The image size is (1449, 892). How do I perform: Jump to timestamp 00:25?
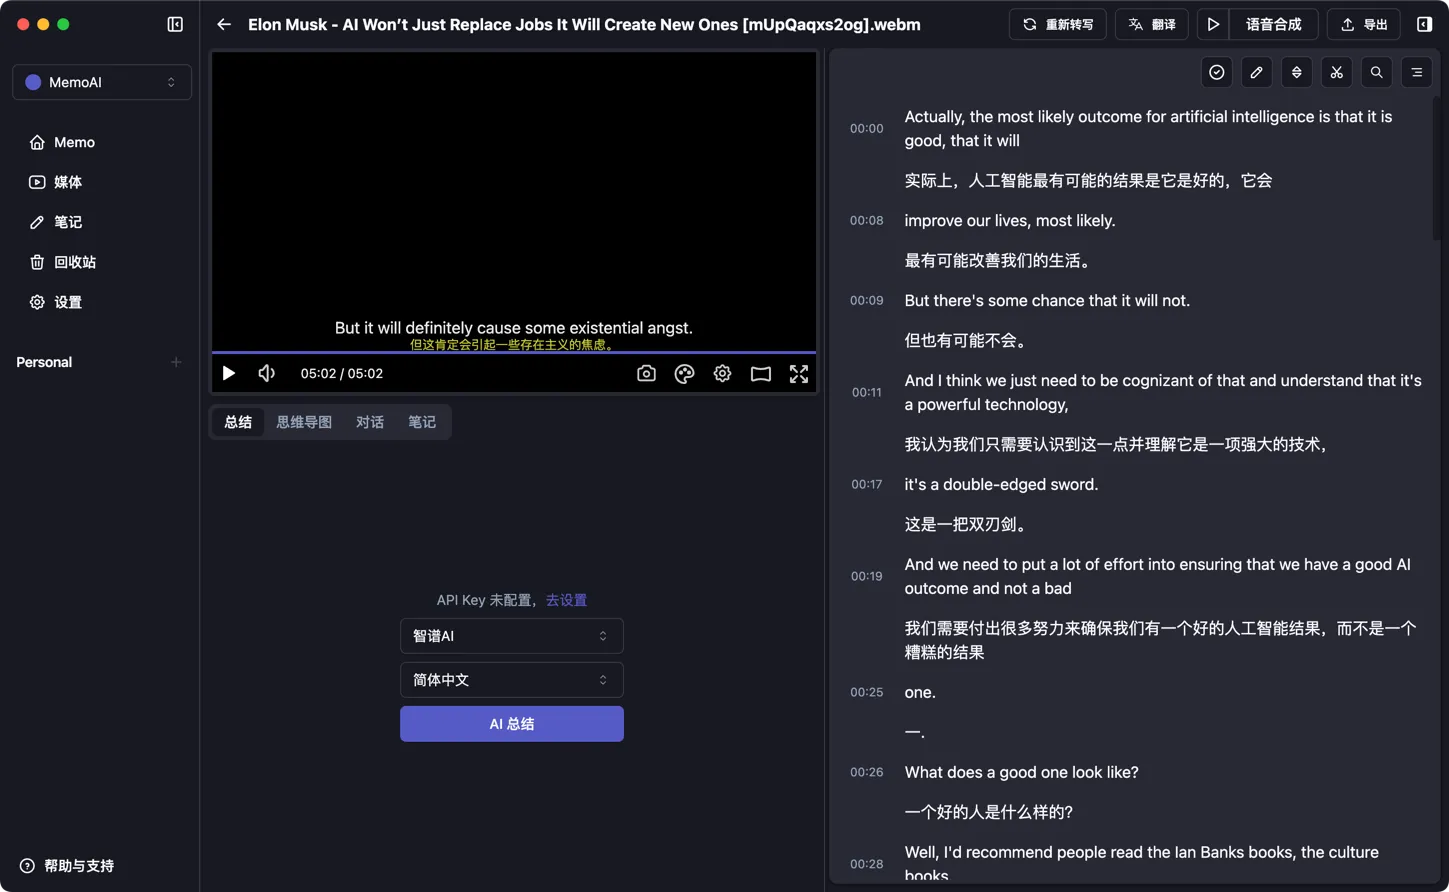point(867,693)
